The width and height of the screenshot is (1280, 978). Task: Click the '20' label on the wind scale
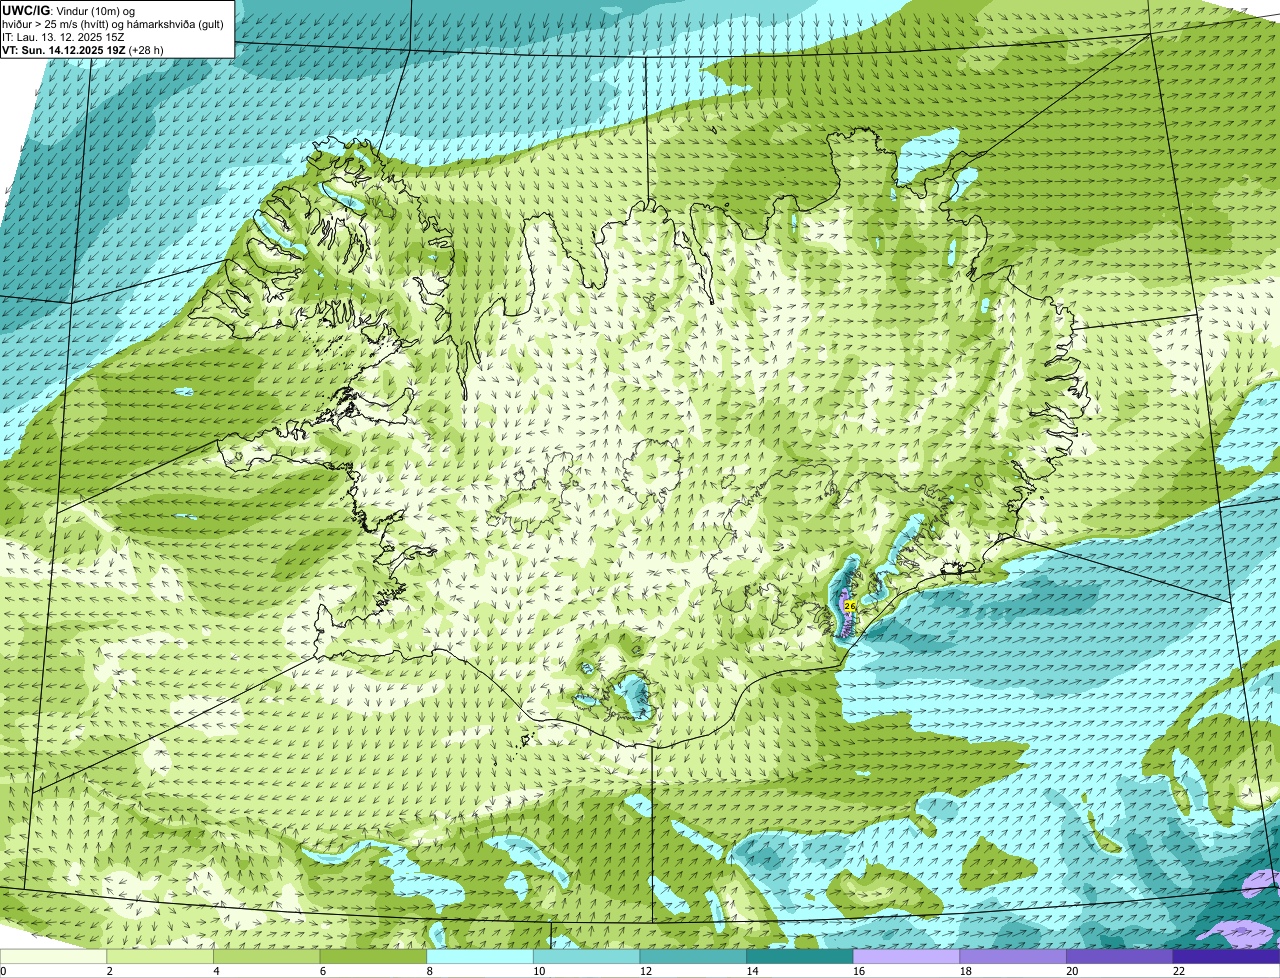tap(1072, 971)
